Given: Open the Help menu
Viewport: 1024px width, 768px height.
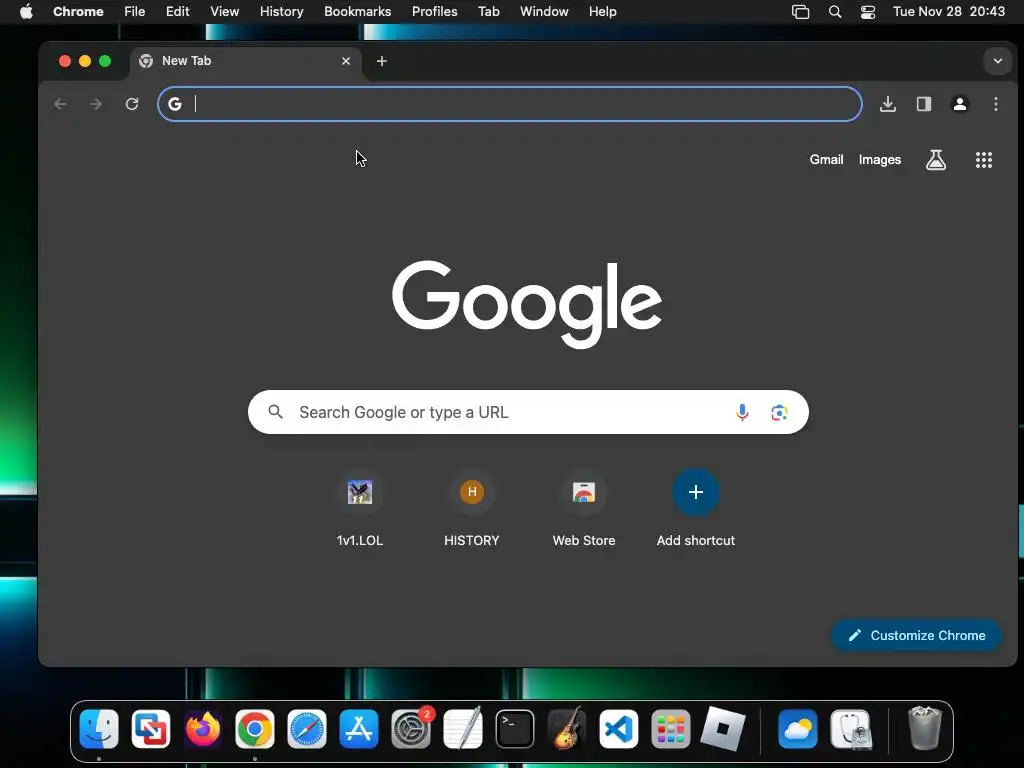Looking at the screenshot, I should pyautogui.click(x=602, y=11).
